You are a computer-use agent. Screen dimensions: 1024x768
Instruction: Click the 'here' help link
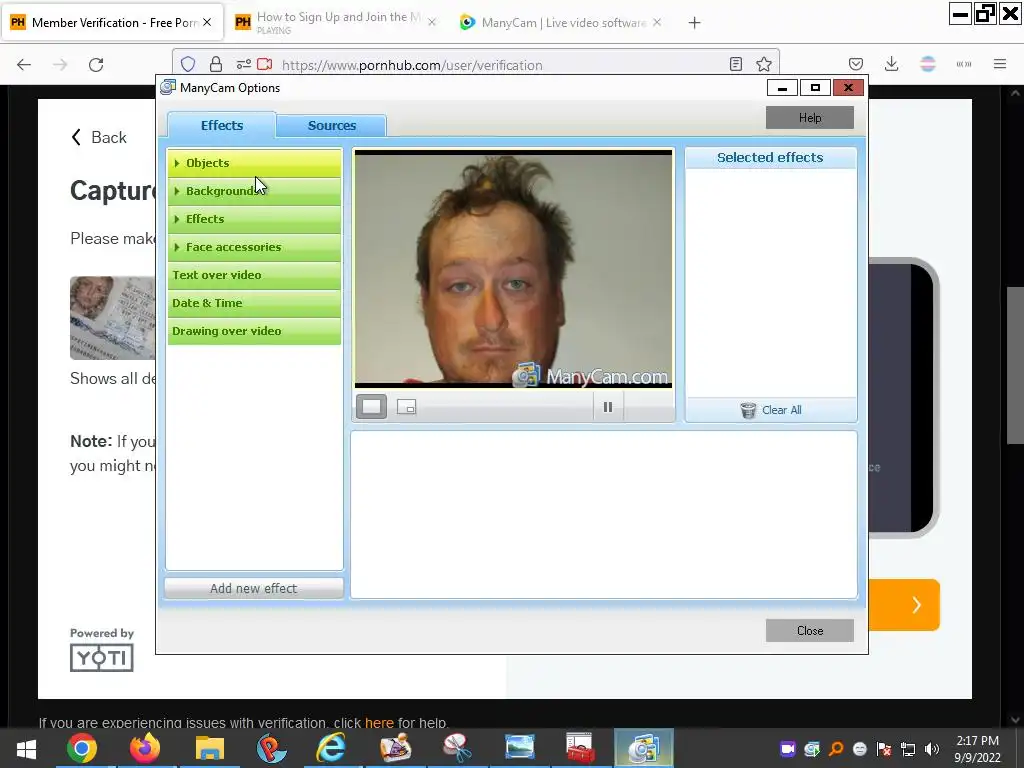click(379, 723)
